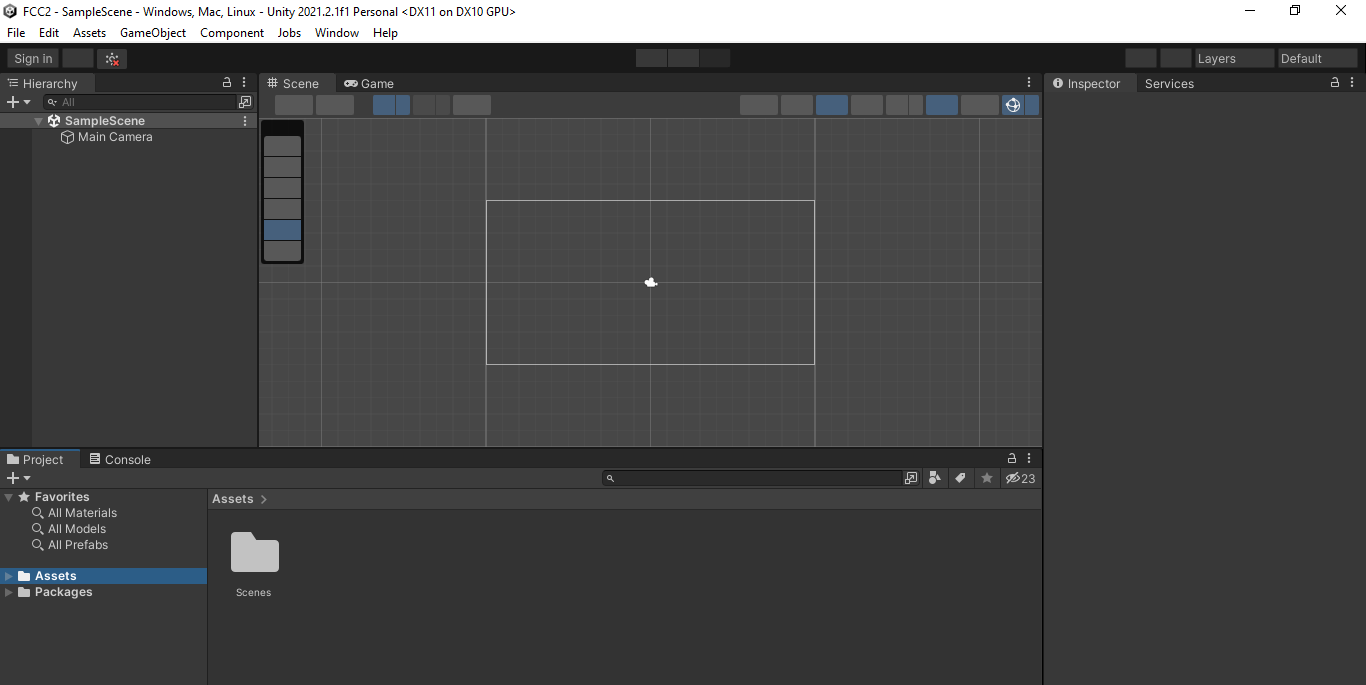Switch to the Services tab
This screenshot has height=685, width=1366.
pyautogui.click(x=1169, y=83)
